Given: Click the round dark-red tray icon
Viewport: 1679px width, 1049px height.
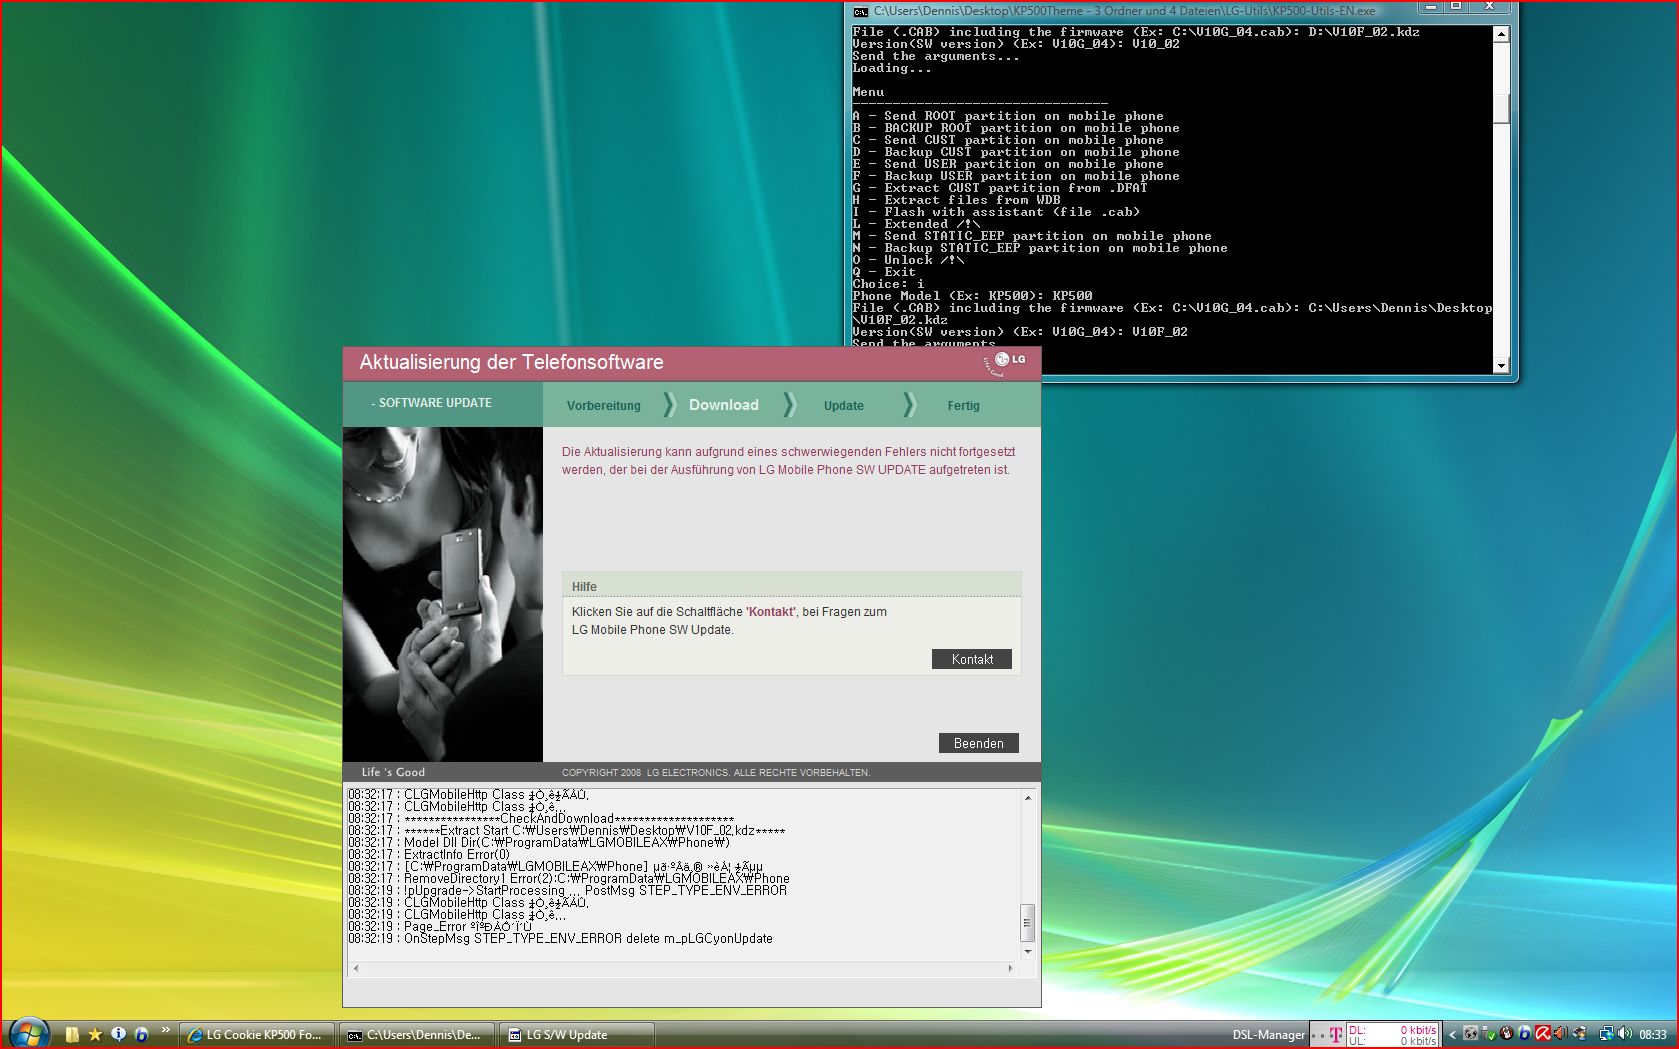Looking at the screenshot, I should coord(1506,1034).
